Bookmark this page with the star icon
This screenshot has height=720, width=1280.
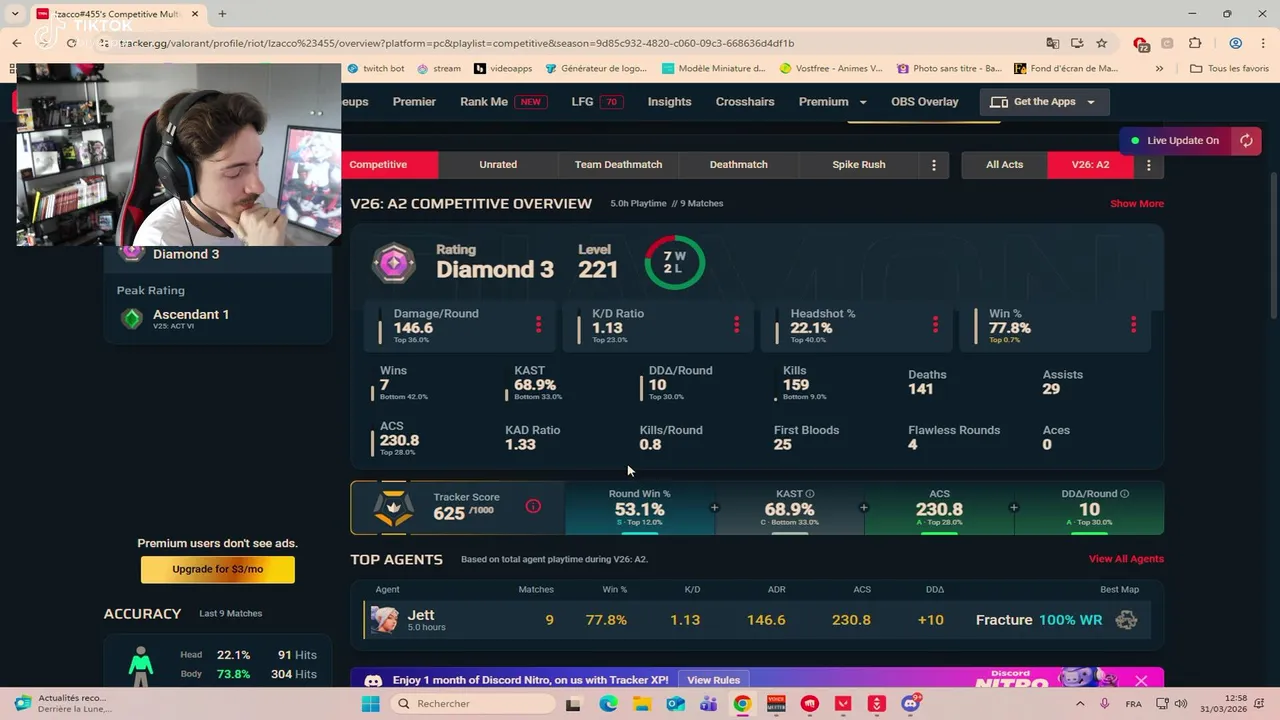point(1101,43)
